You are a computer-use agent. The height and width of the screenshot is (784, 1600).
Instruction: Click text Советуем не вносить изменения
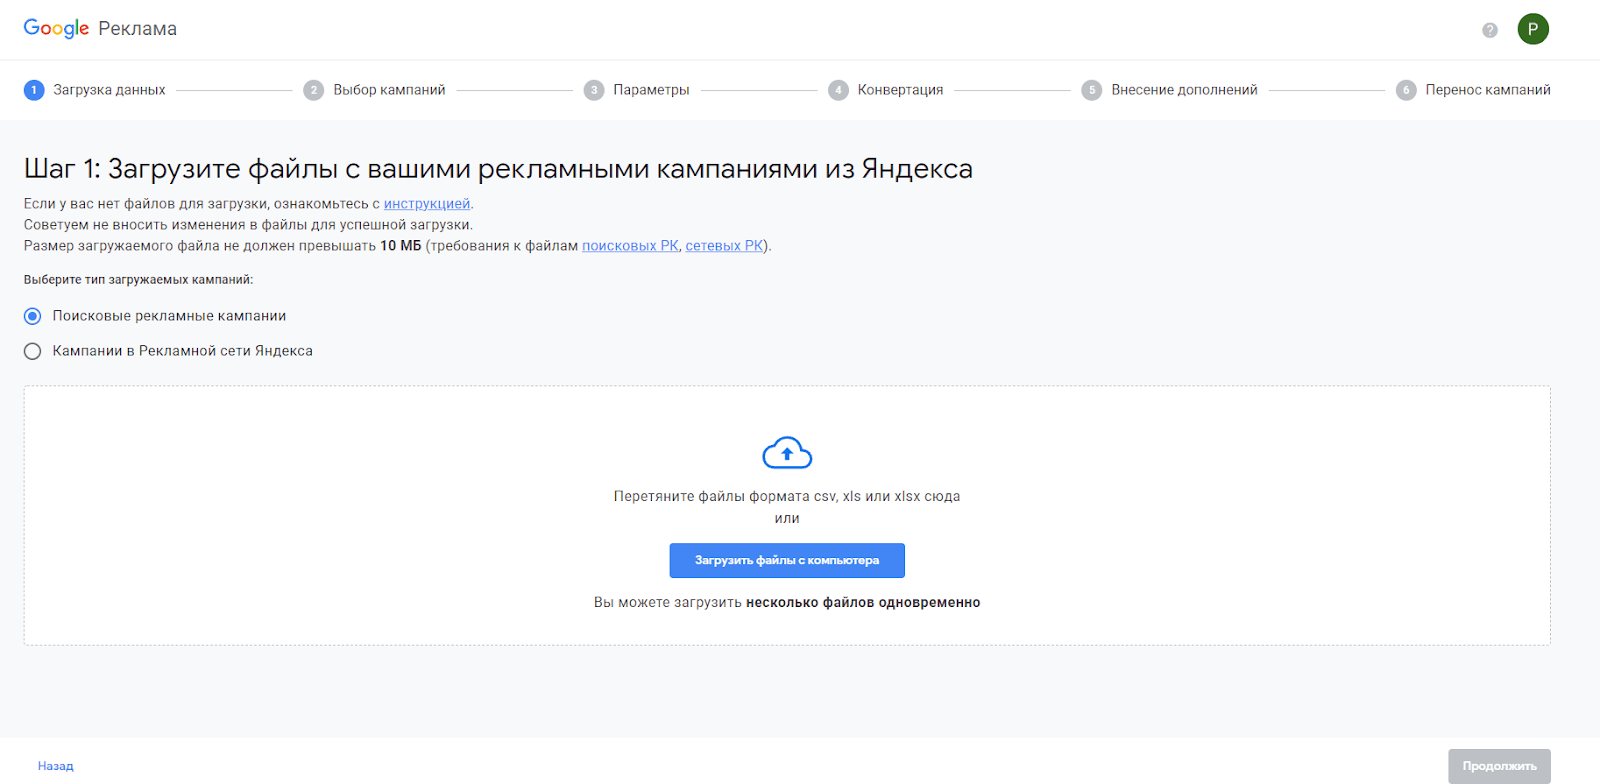[248, 225]
